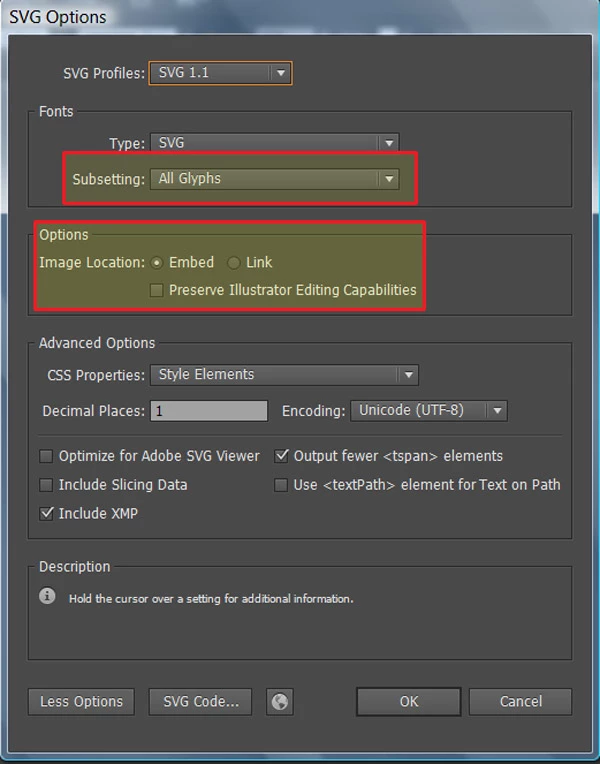600x764 pixels.
Task: Open the font Type dropdown
Action: (274, 143)
